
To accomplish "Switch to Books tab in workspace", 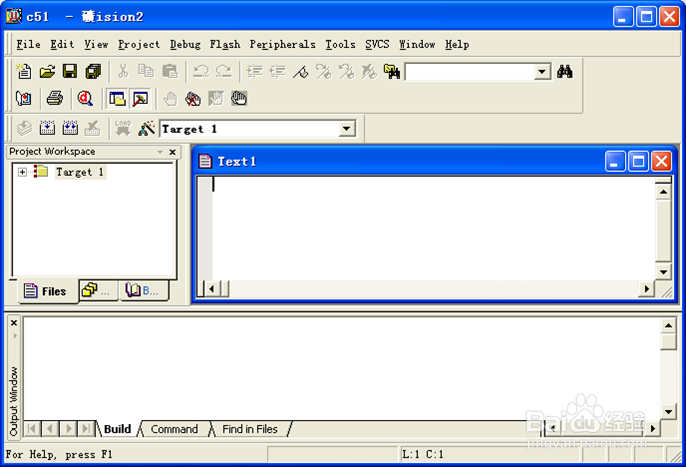I will [x=144, y=290].
